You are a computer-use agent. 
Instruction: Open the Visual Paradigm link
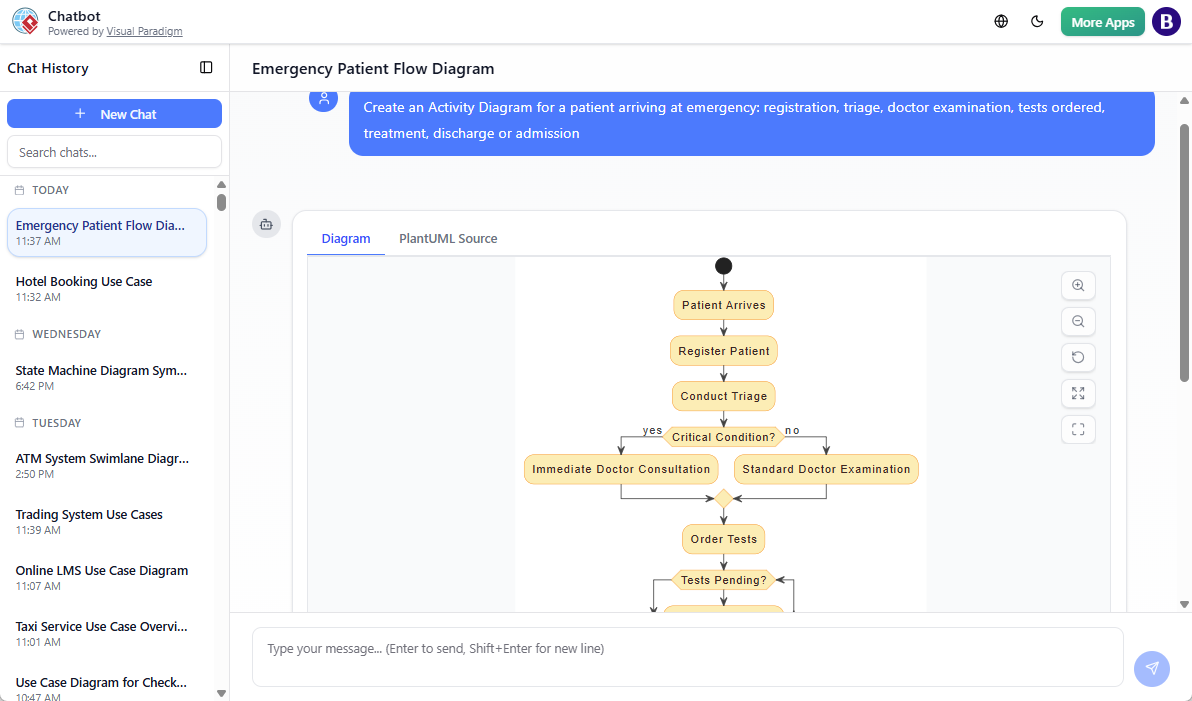(x=144, y=31)
